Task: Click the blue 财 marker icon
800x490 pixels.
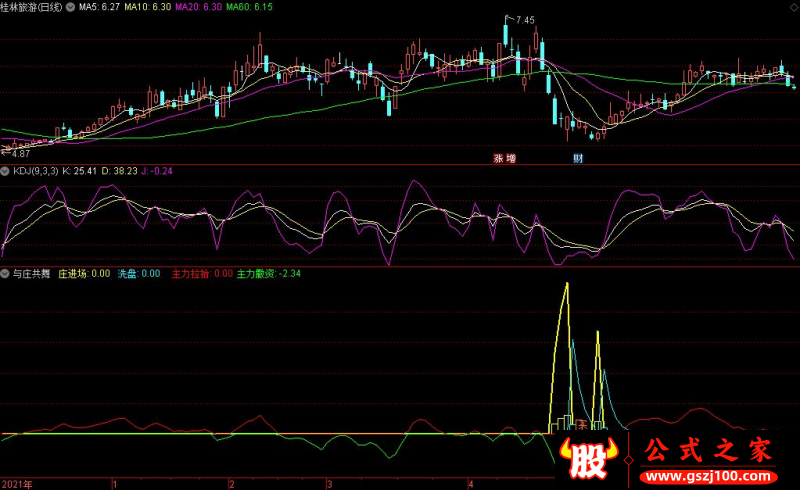Action: [x=578, y=158]
